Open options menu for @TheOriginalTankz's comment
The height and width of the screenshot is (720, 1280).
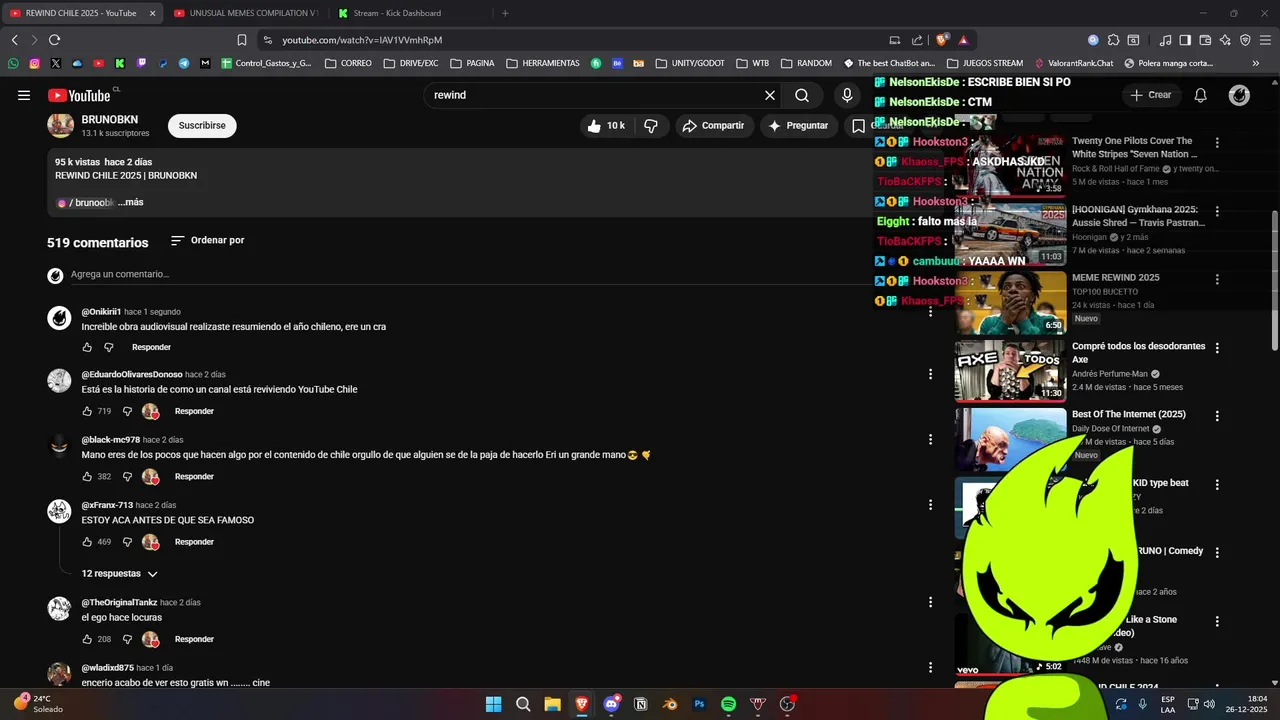click(x=930, y=602)
